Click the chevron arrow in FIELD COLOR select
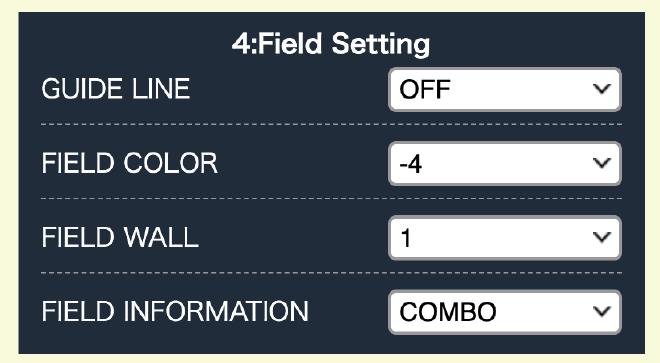 point(601,163)
